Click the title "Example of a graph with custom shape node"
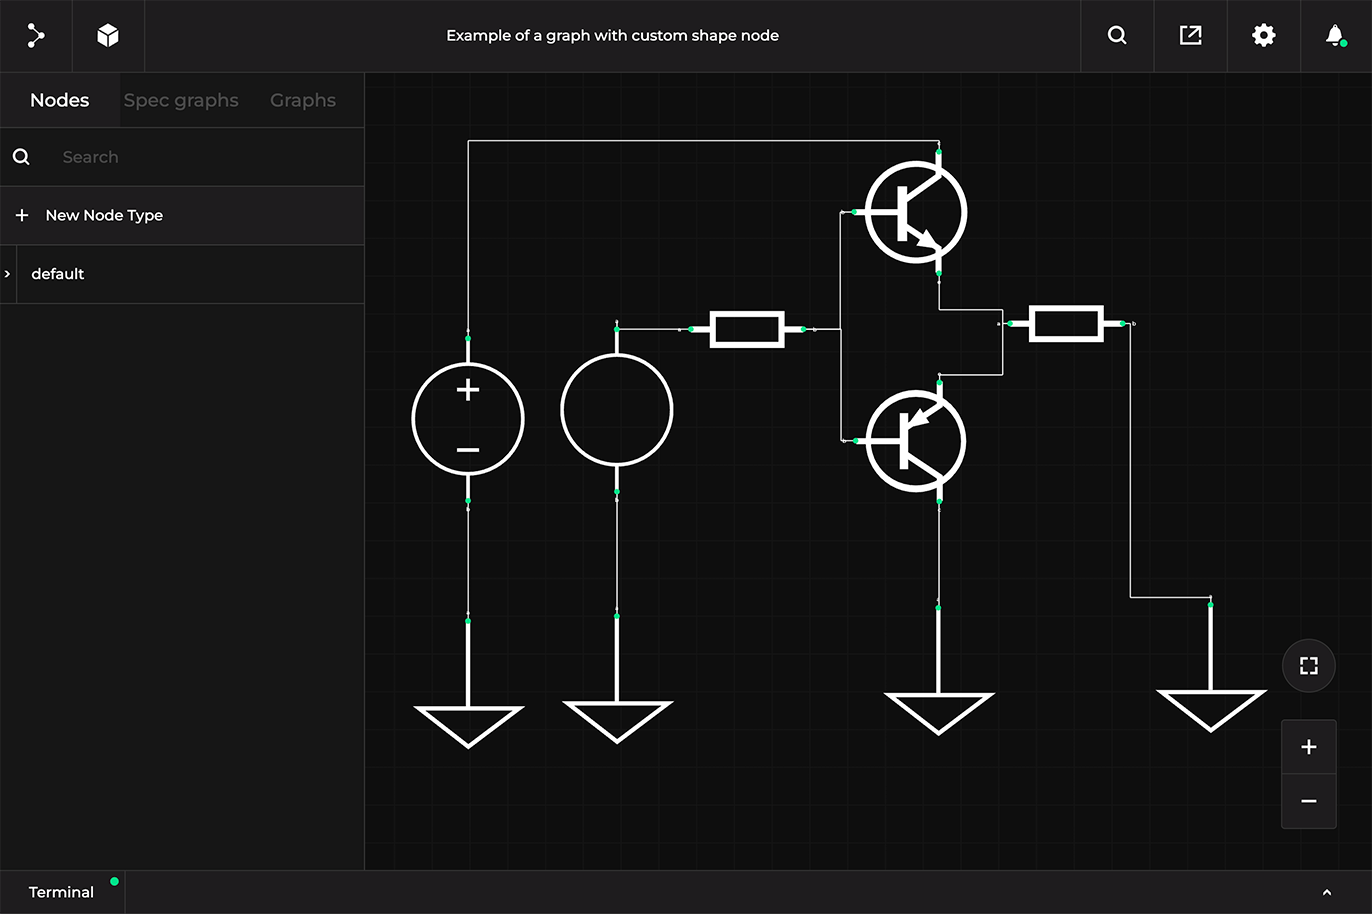Screen dimensions: 1372x914 coord(612,35)
